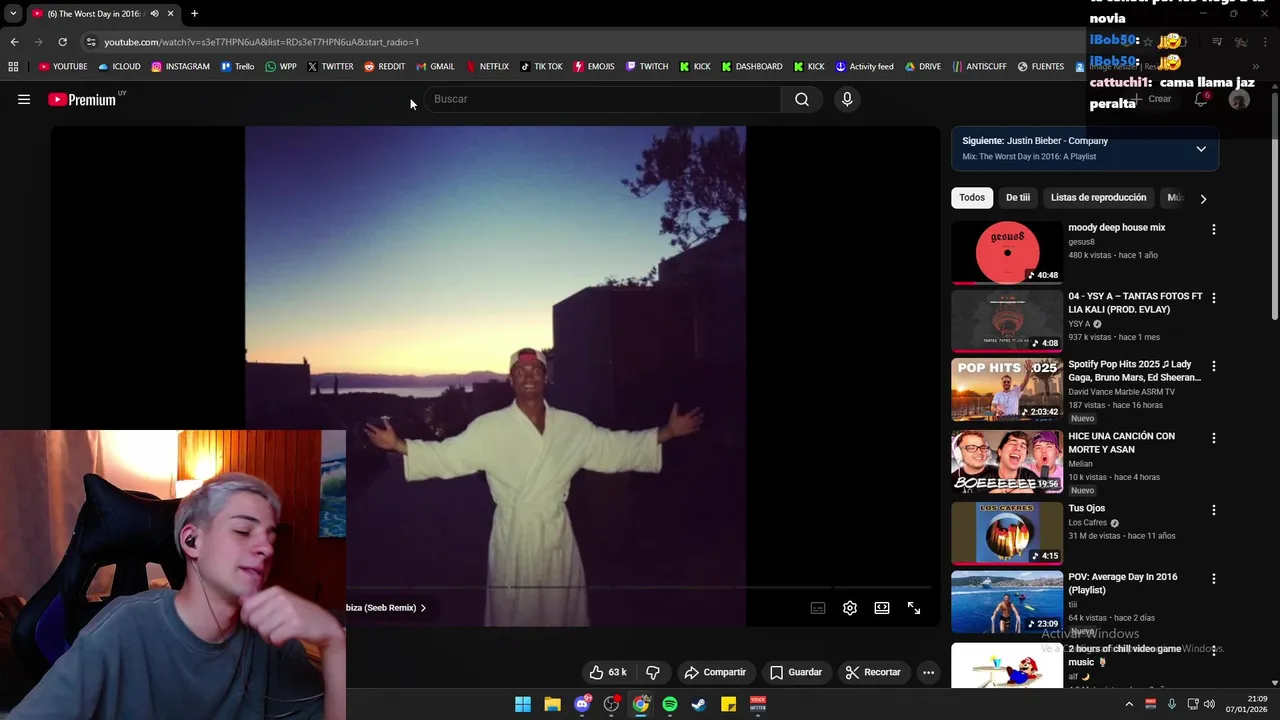Viewport: 1280px width, 720px height.
Task: Open the YouTube guide hamburger menu
Action: pyautogui.click(x=24, y=99)
